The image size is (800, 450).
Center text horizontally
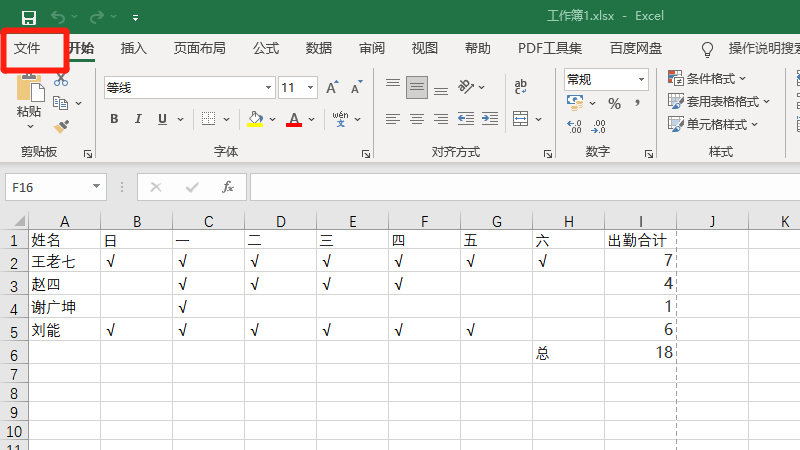click(x=417, y=119)
